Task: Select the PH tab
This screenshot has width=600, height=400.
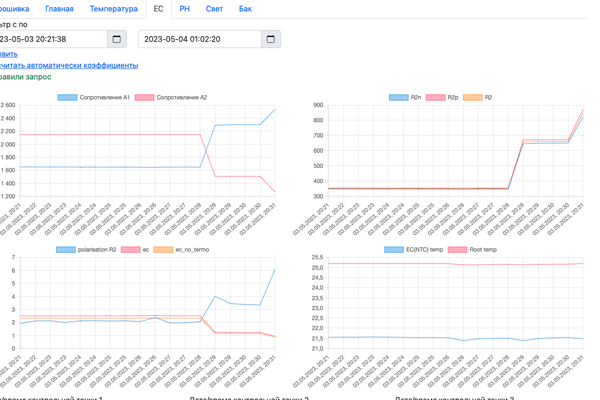Action: 185,8
